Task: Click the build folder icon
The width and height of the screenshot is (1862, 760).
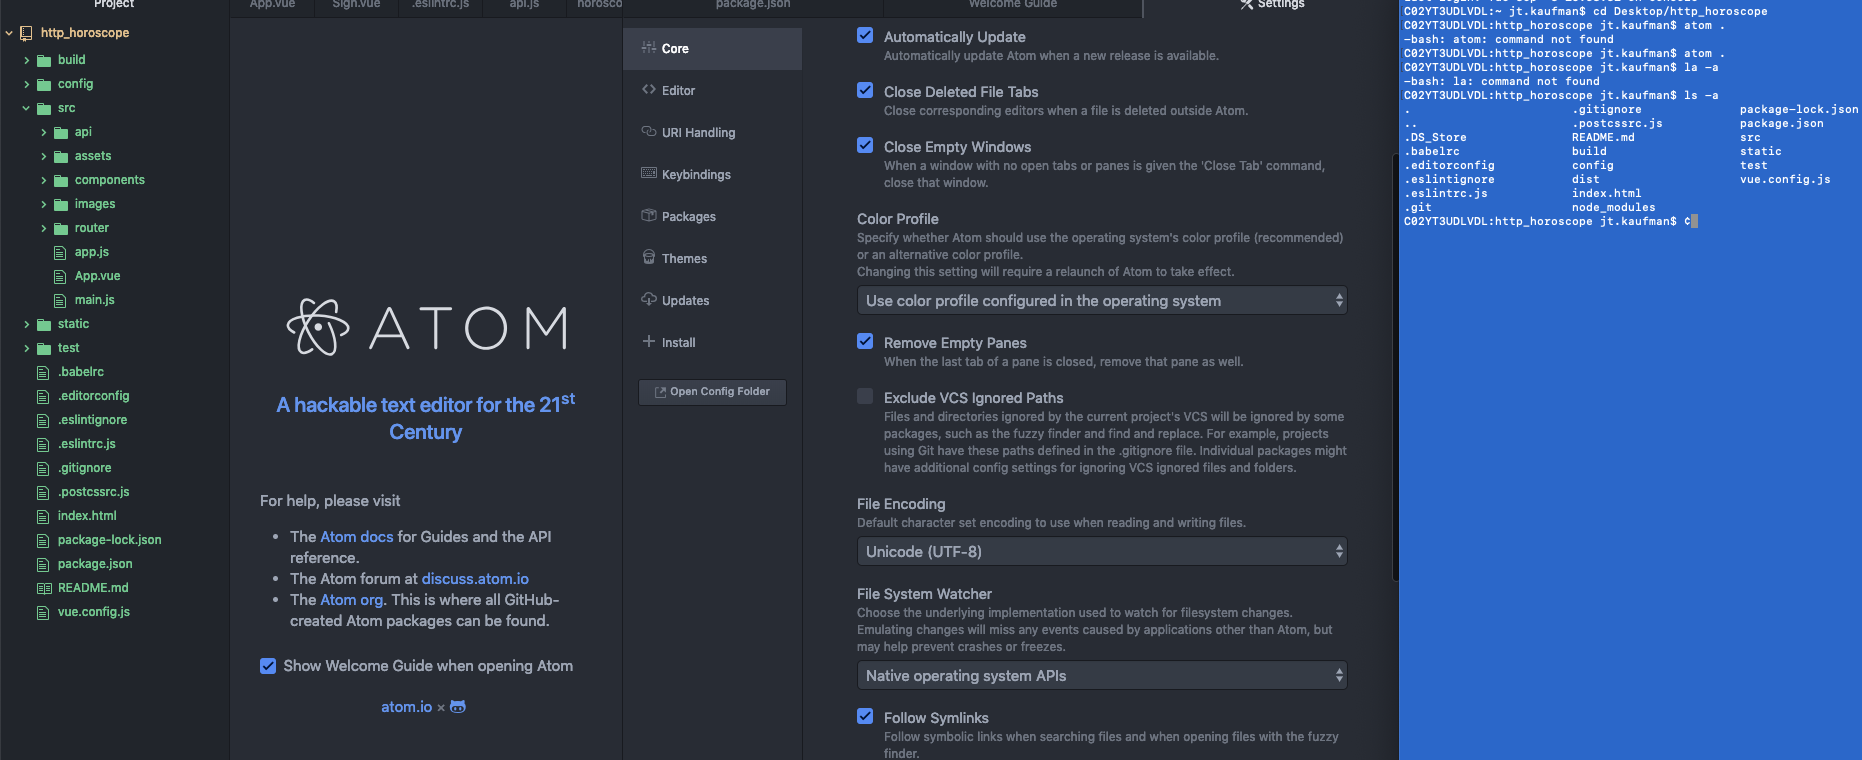Action: [x=44, y=60]
